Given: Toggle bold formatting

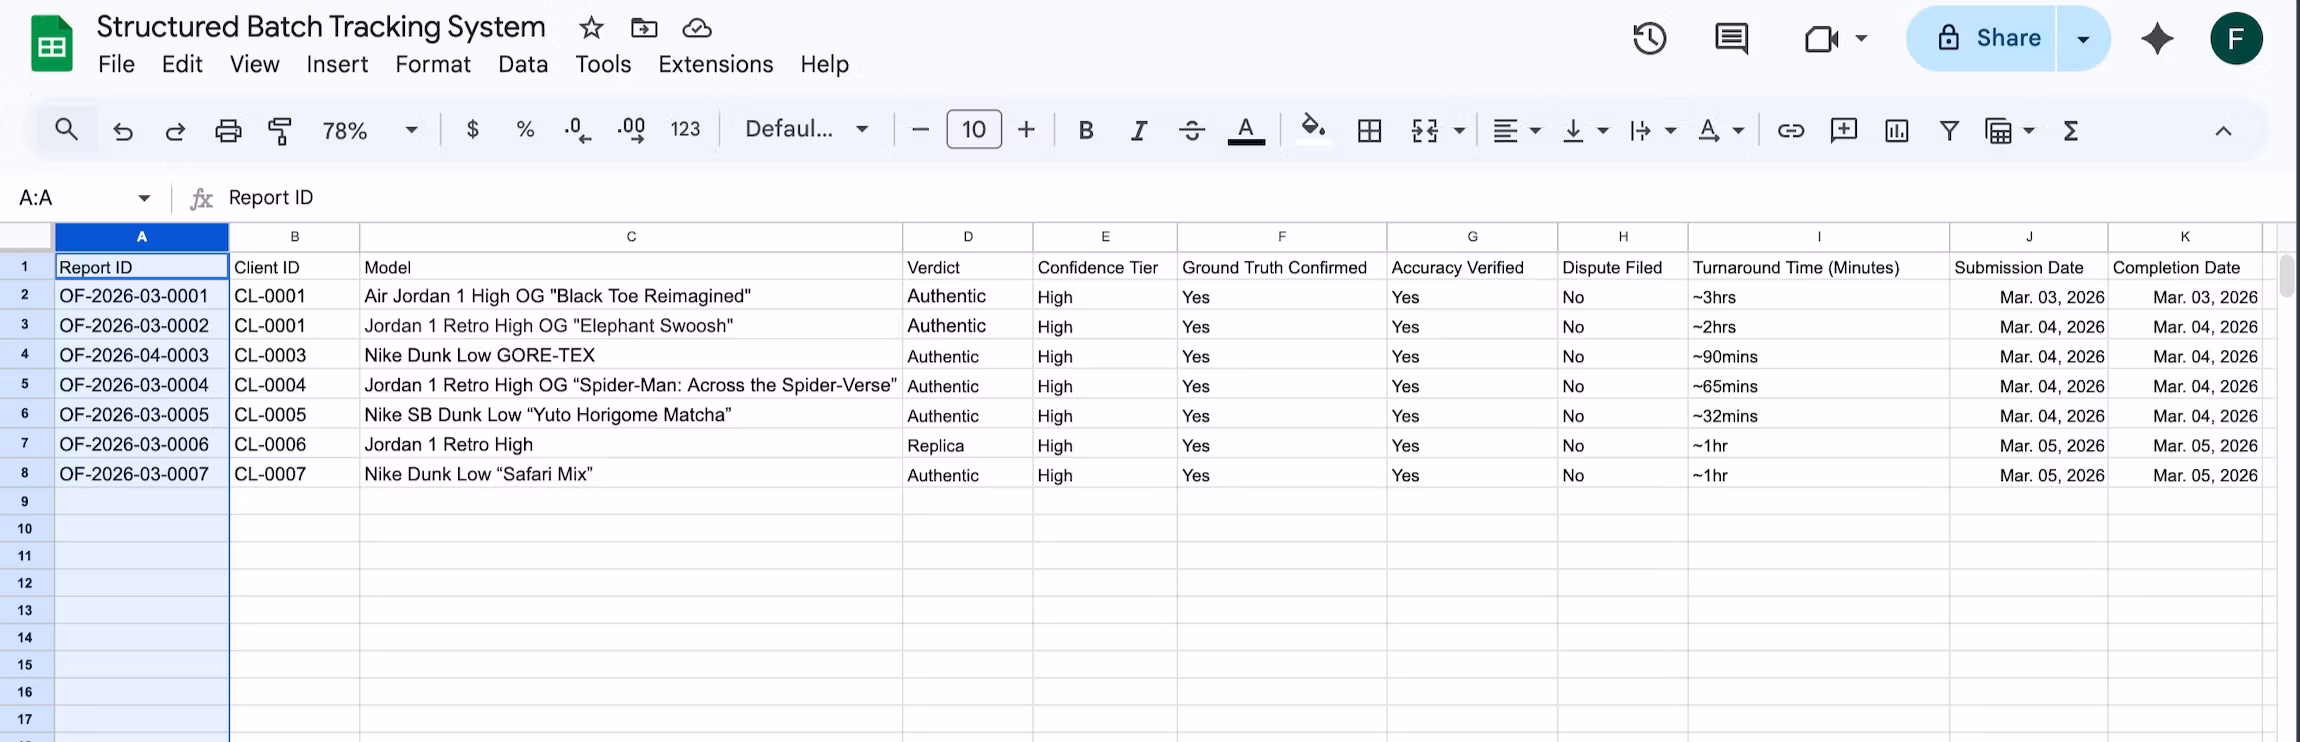Looking at the screenshot, I should coord(1086,131).
